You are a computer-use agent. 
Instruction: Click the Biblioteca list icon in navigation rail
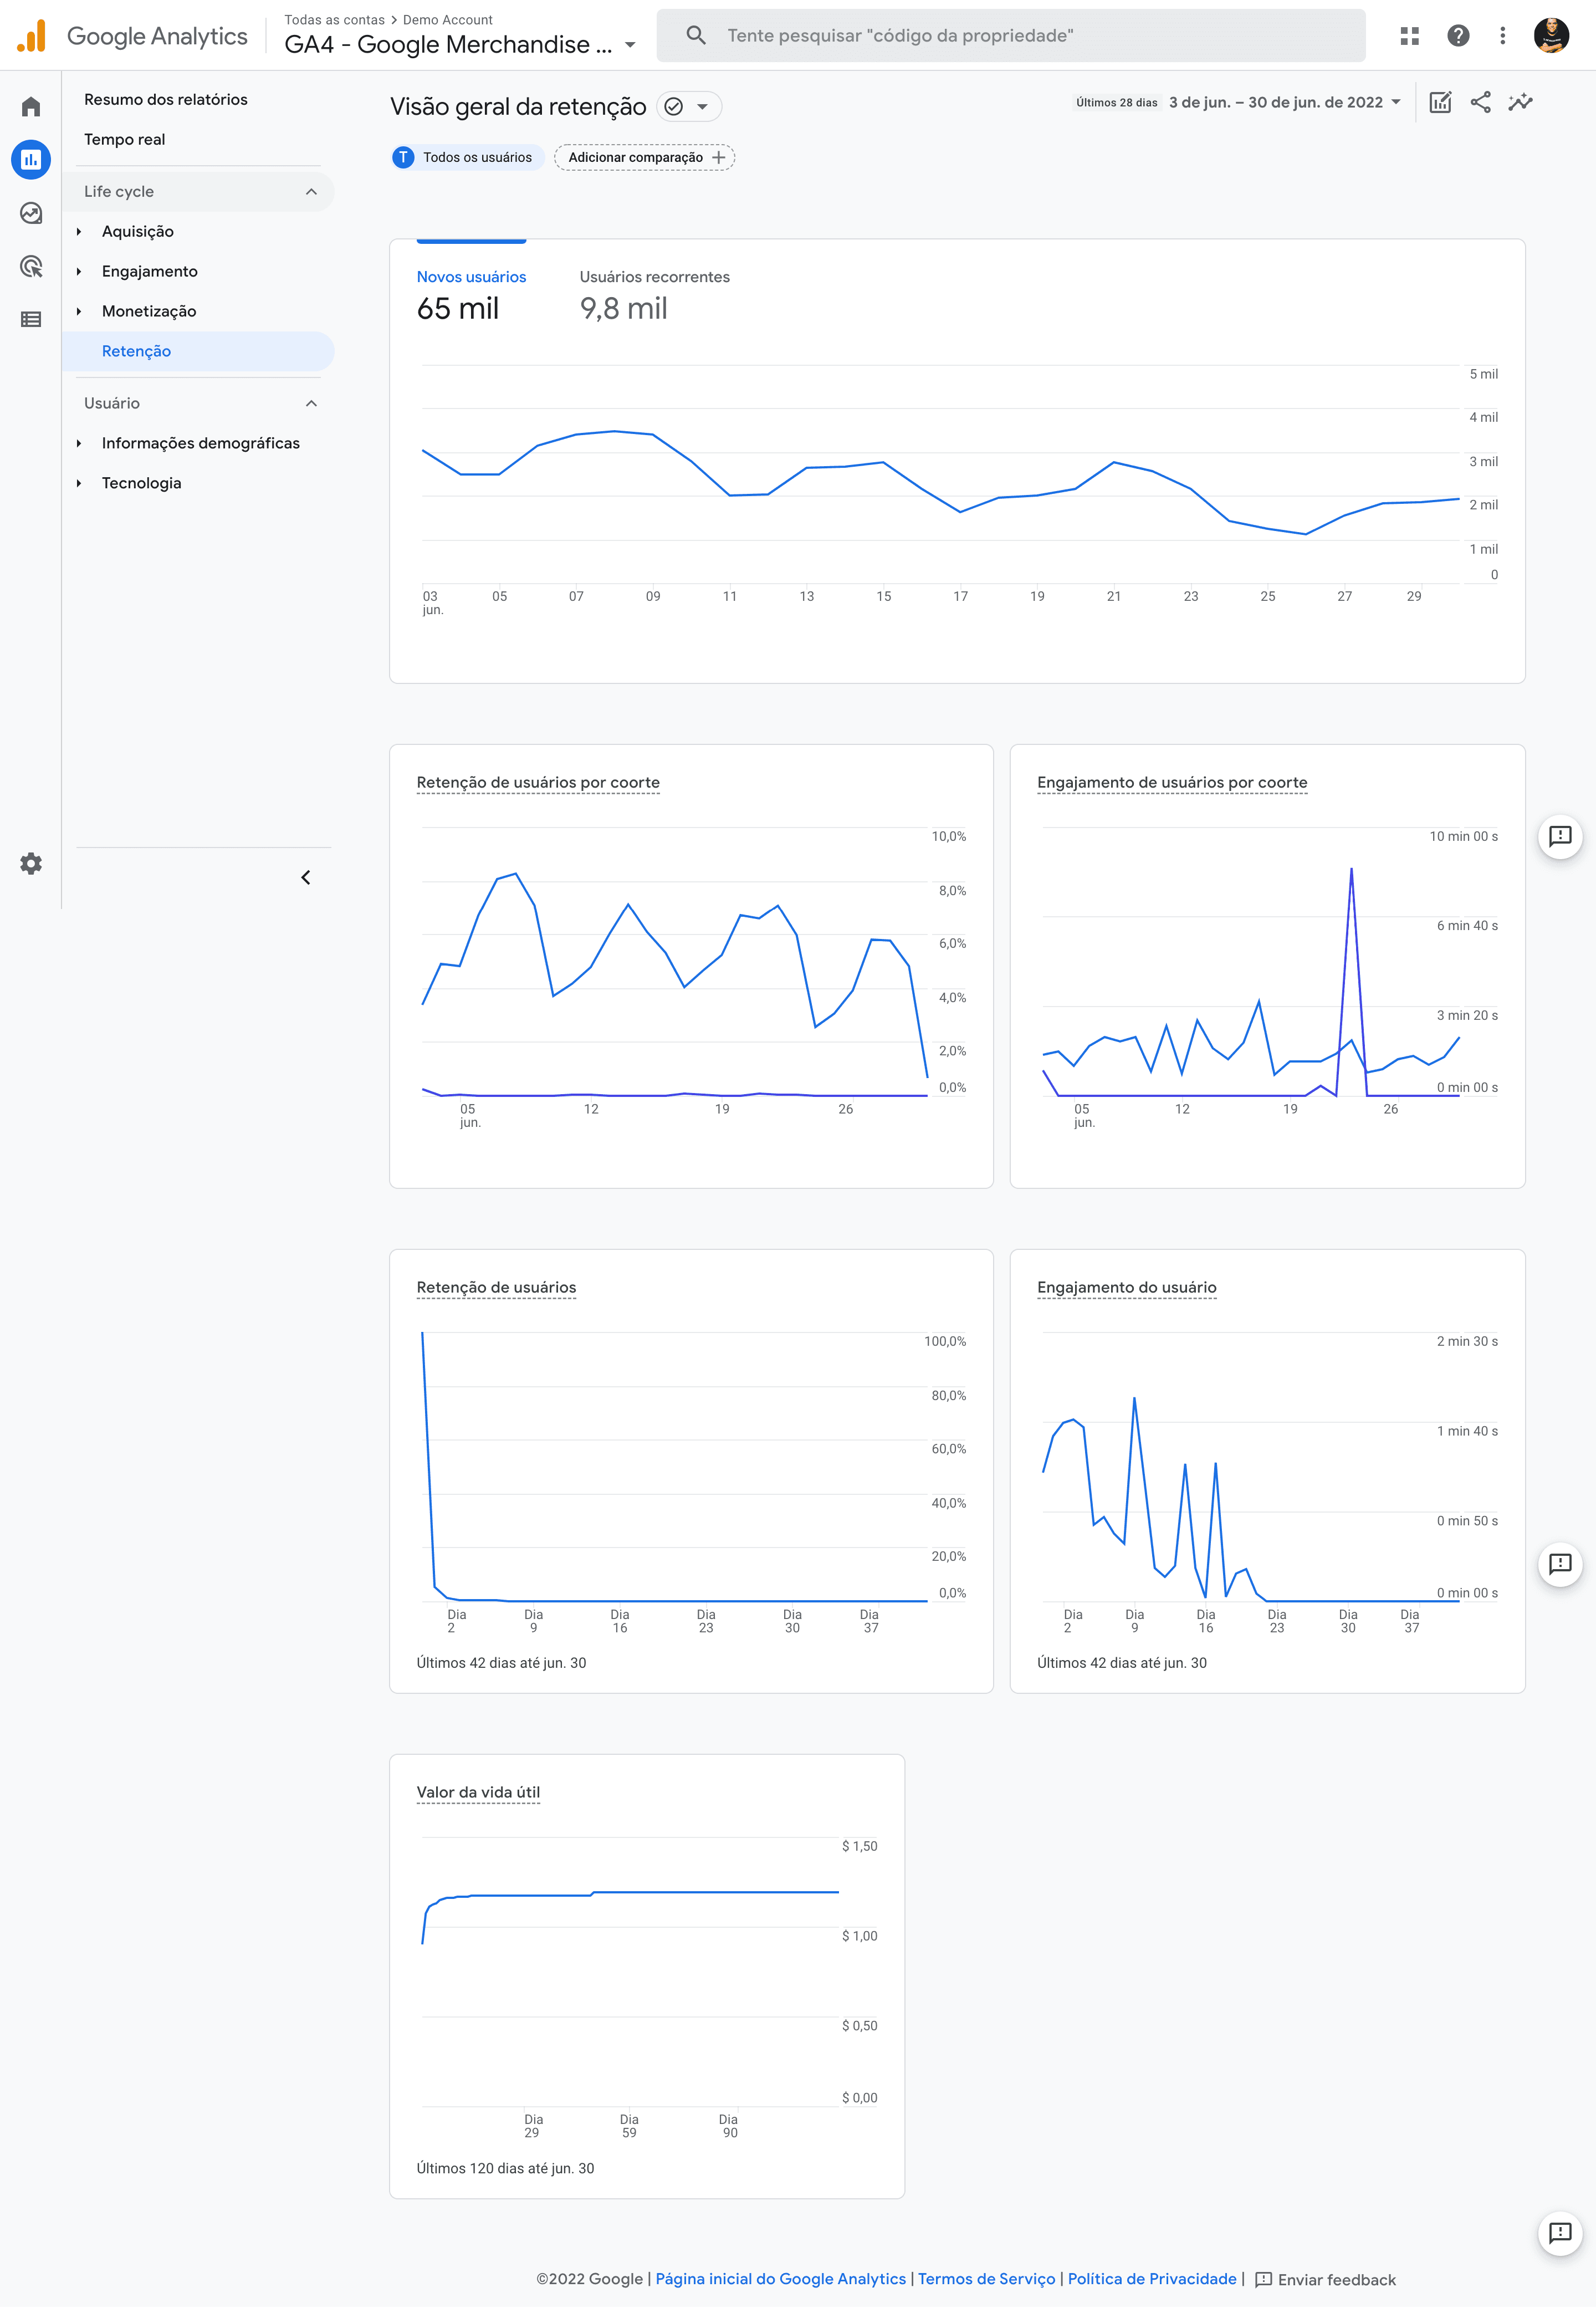click(x=30, y=319)
